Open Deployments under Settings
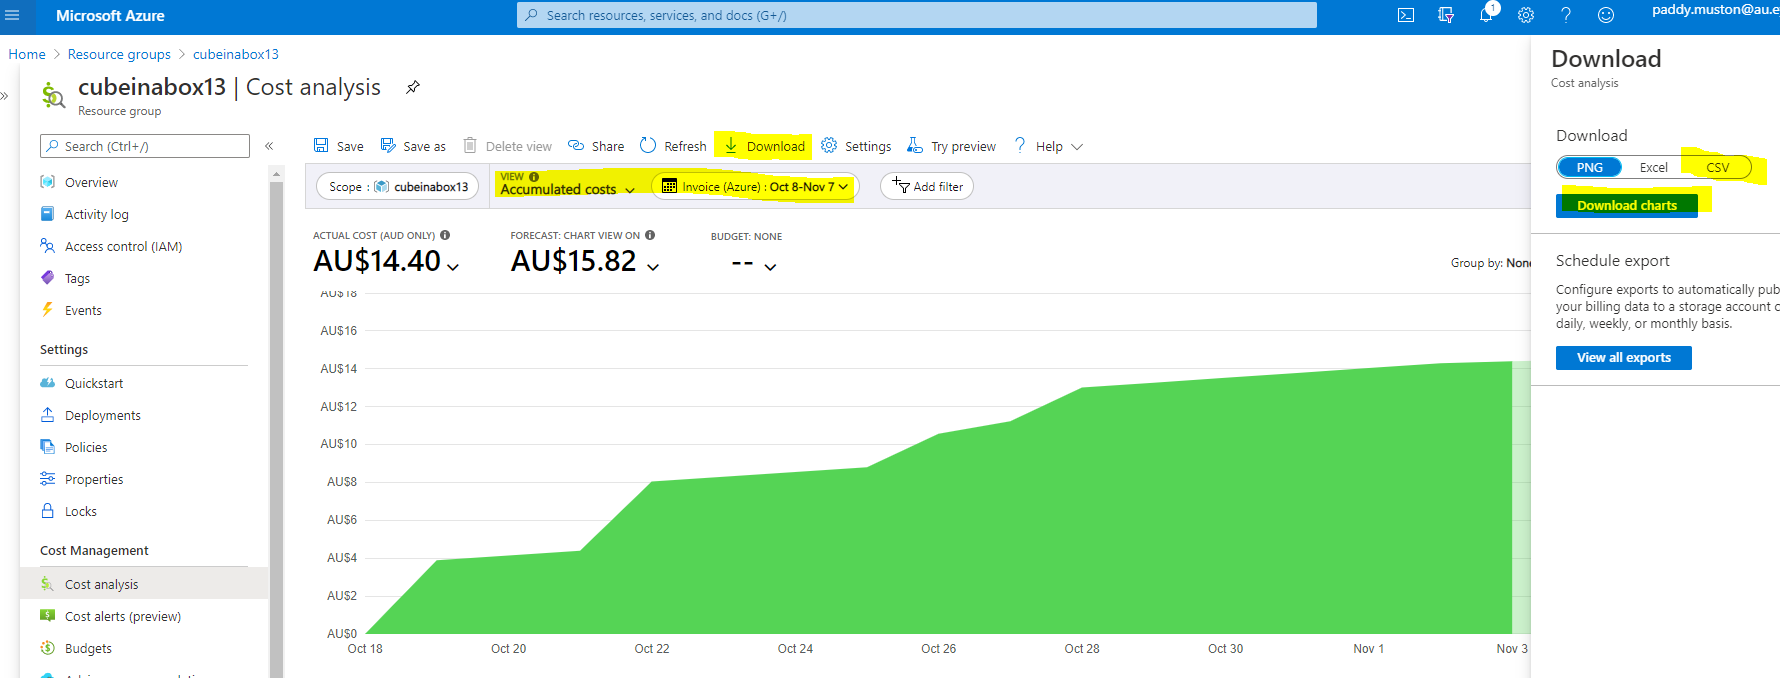This screenshot has height=678, width=1780. tap(102, 415)
